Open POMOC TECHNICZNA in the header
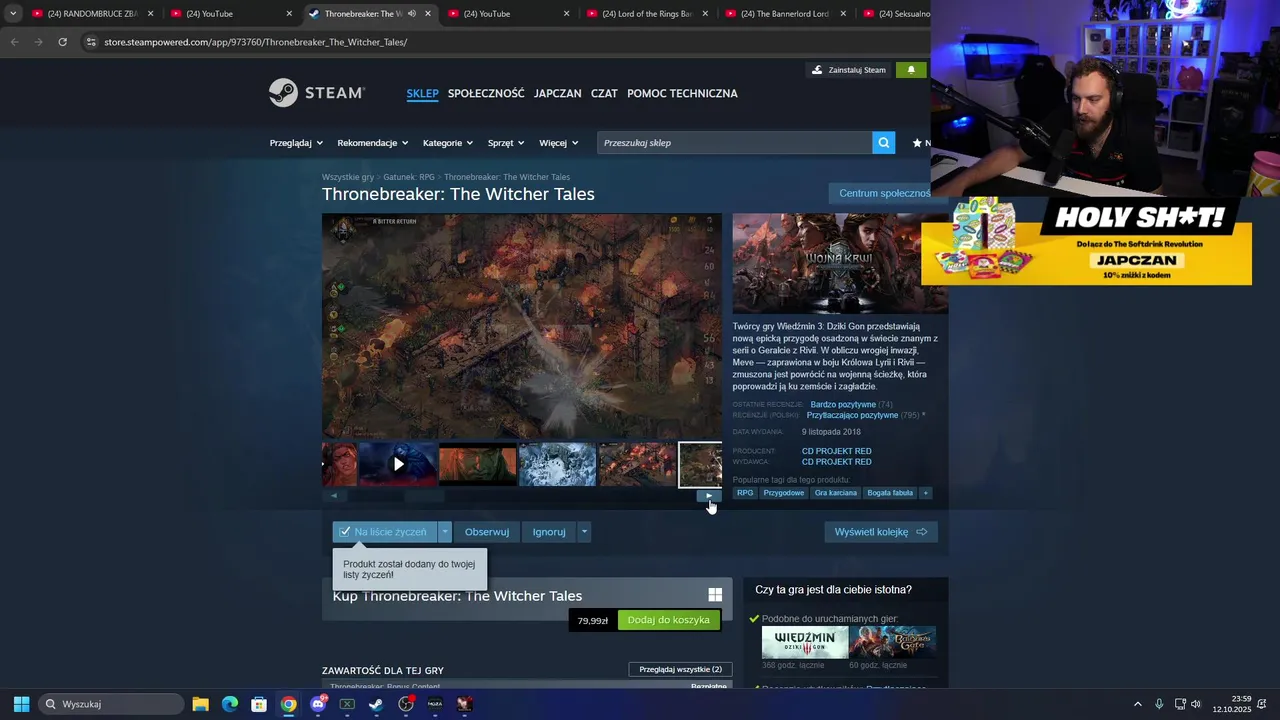 [x=682, y=93]
